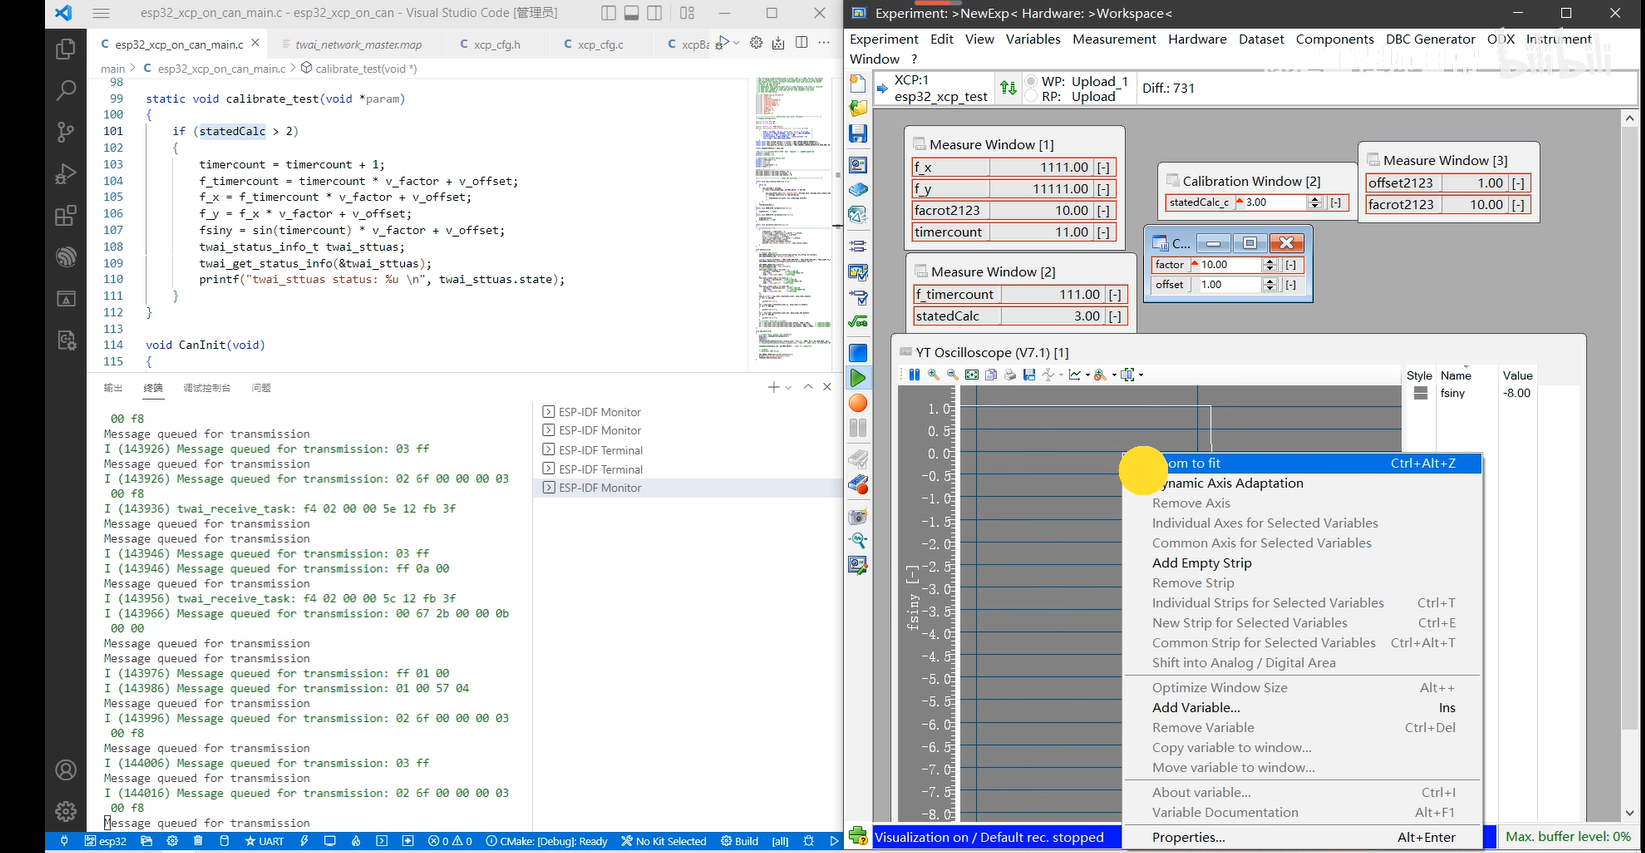
Task: Open the ESP-IDF explorer sidebar icon
Action: [66, 256]
